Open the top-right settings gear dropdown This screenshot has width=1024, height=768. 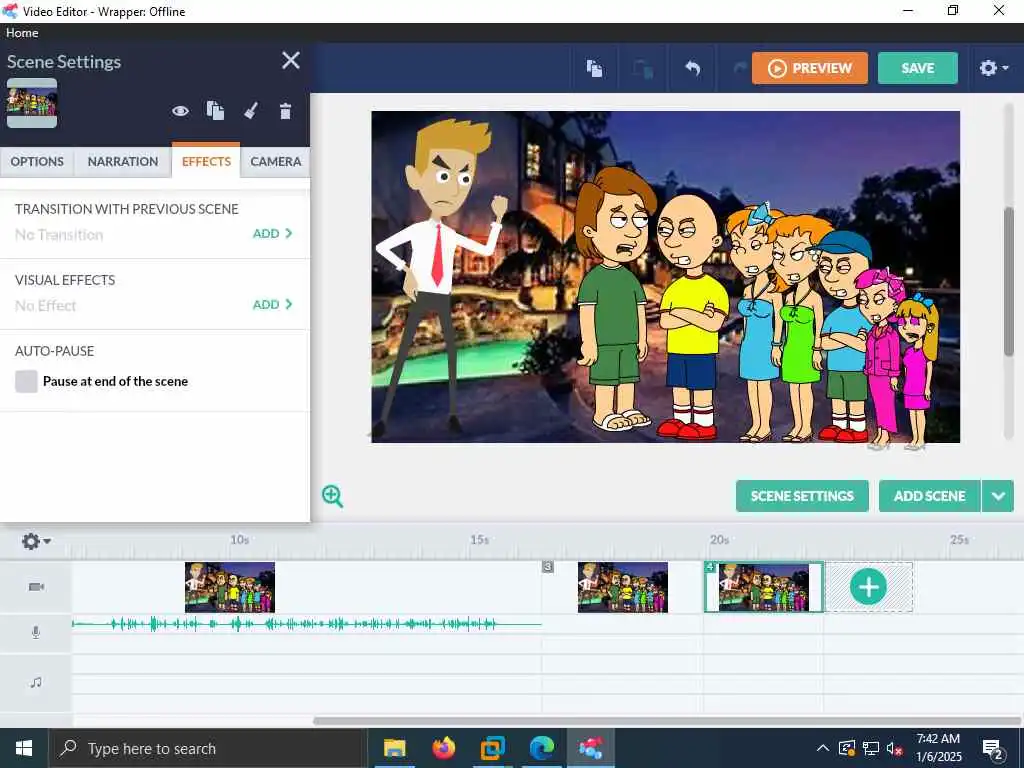(x=993, y=68)
